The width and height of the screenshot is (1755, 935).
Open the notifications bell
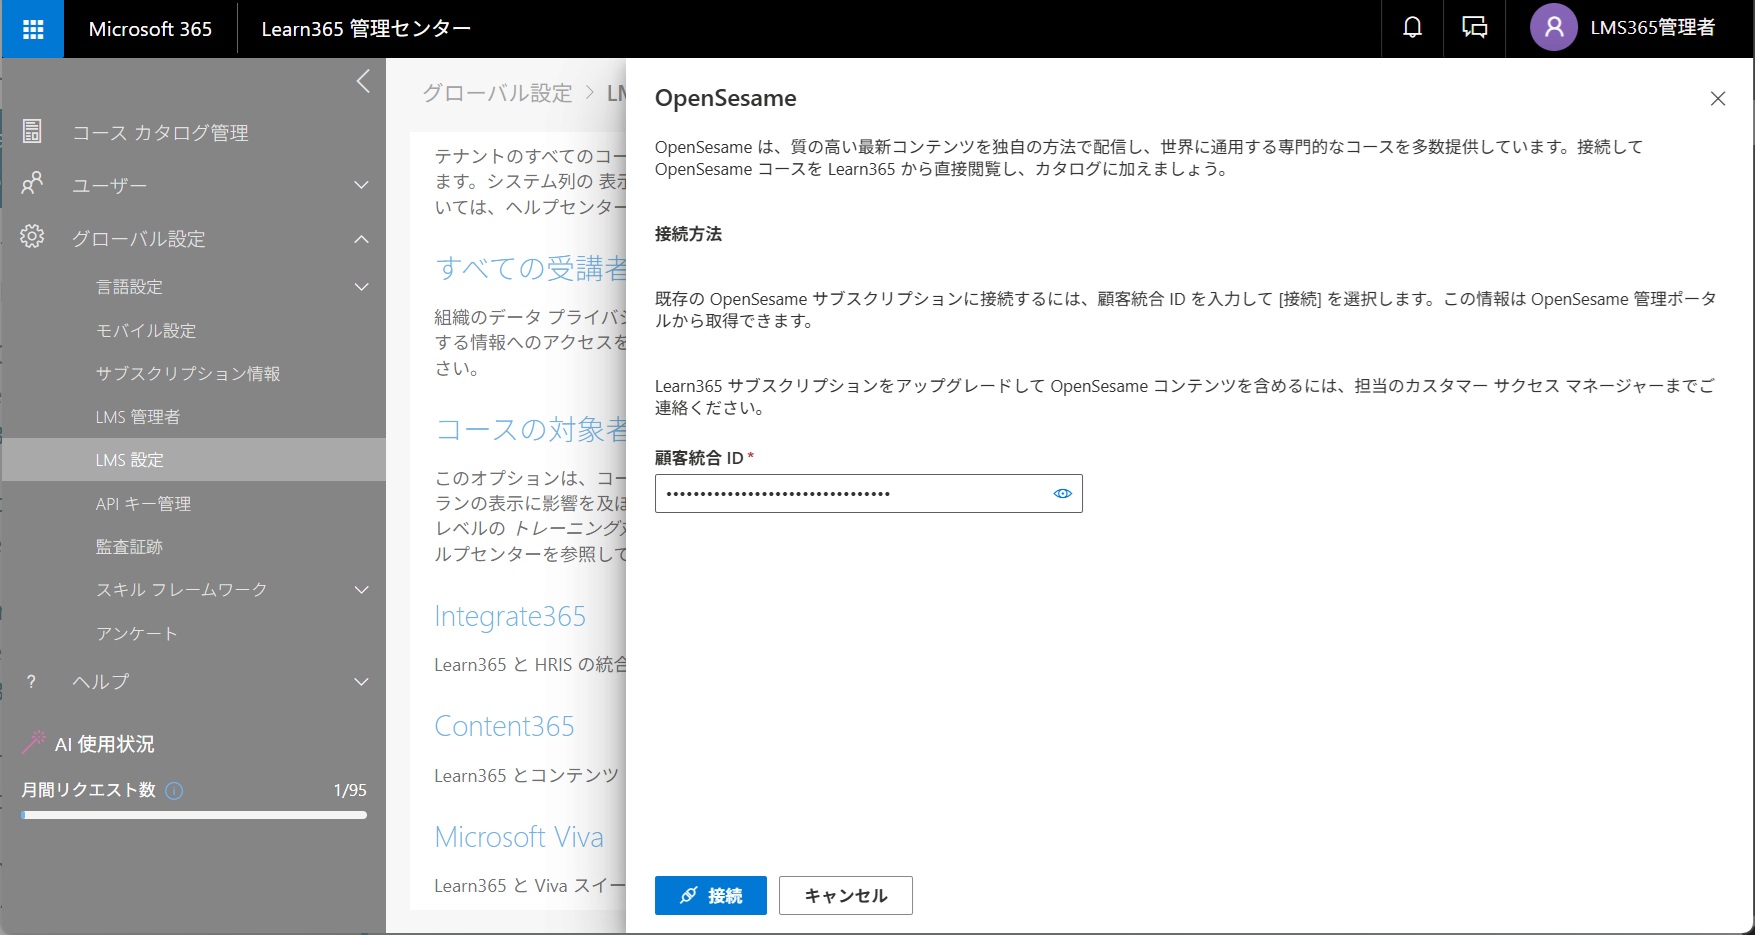[x=1412, y=28]
